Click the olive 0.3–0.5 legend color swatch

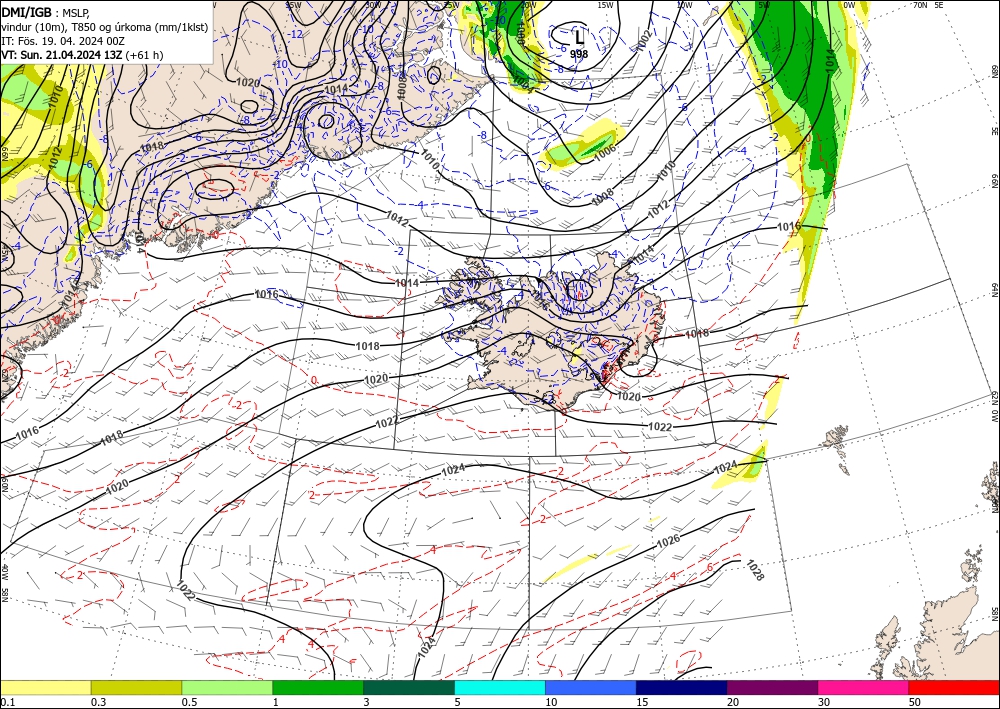[x=136, y=687]
